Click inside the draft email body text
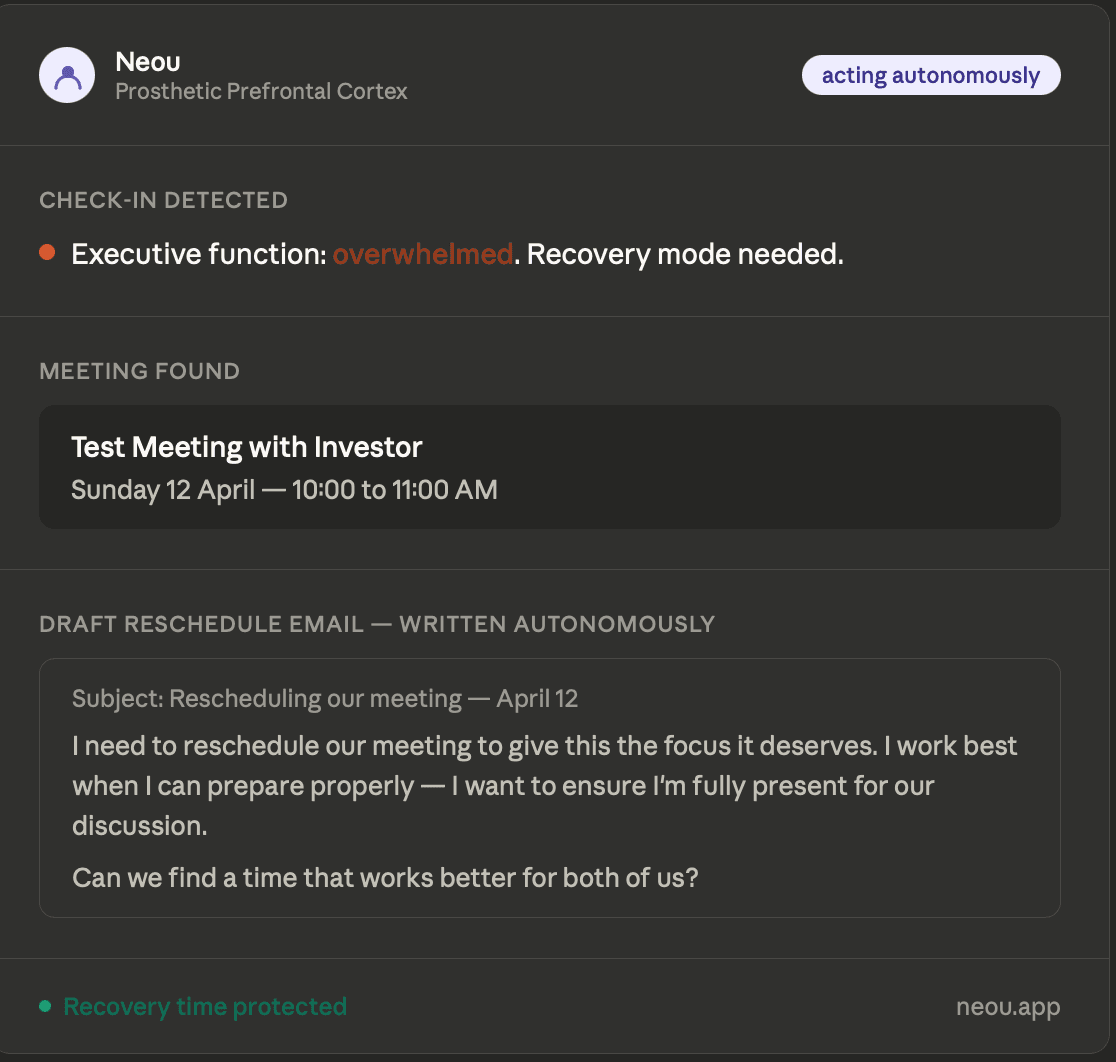The image size is (1116, 1062). click(x=544, y=786)
